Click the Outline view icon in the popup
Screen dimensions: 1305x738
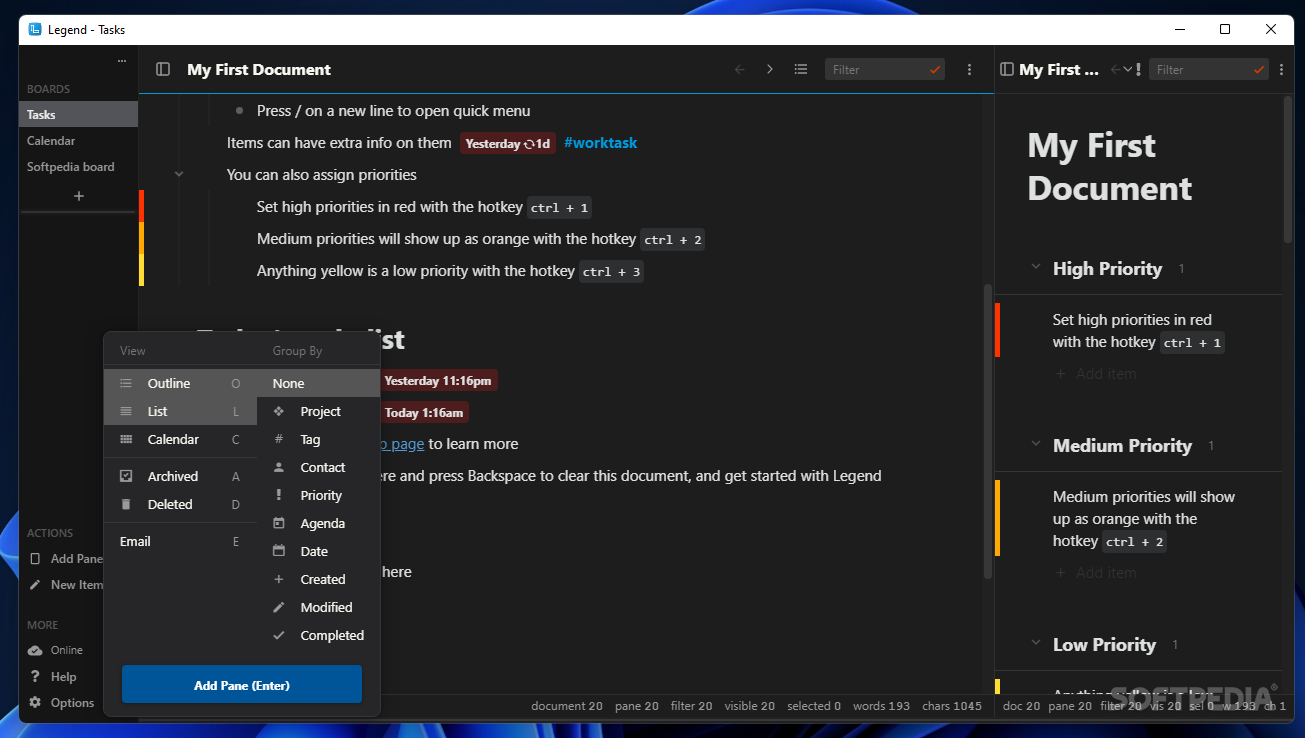coord(126,383)
